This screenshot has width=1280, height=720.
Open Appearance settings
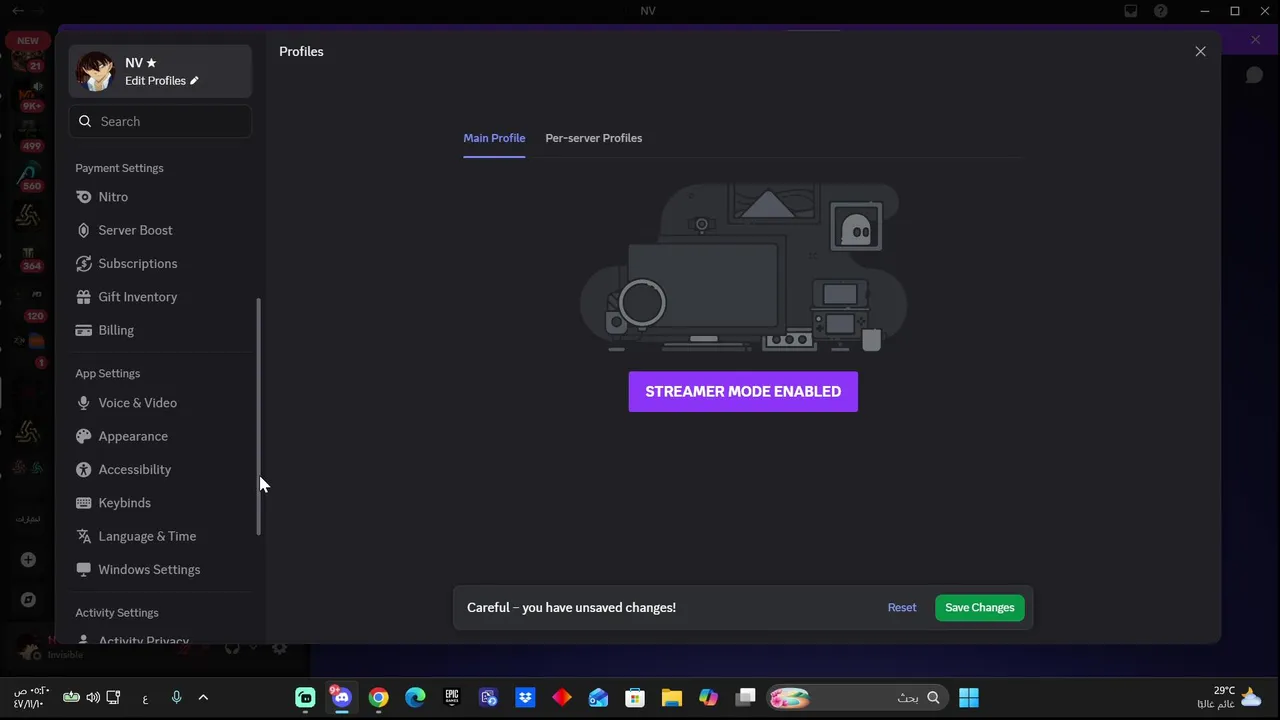coord(160,436)
